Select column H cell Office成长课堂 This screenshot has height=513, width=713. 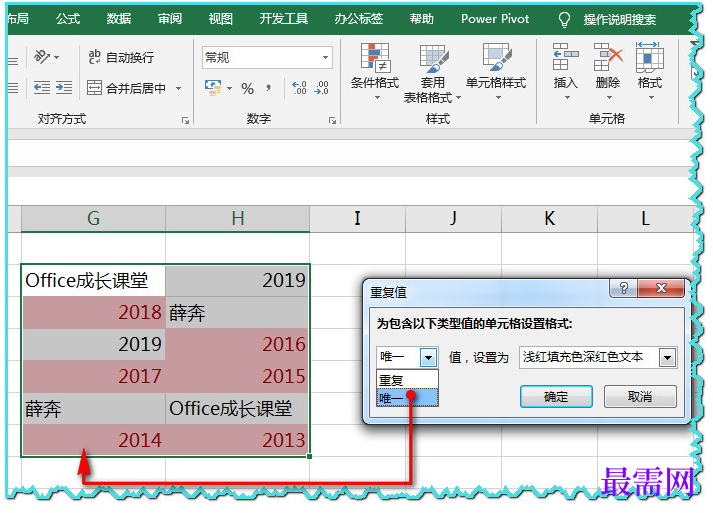point(237,408)
